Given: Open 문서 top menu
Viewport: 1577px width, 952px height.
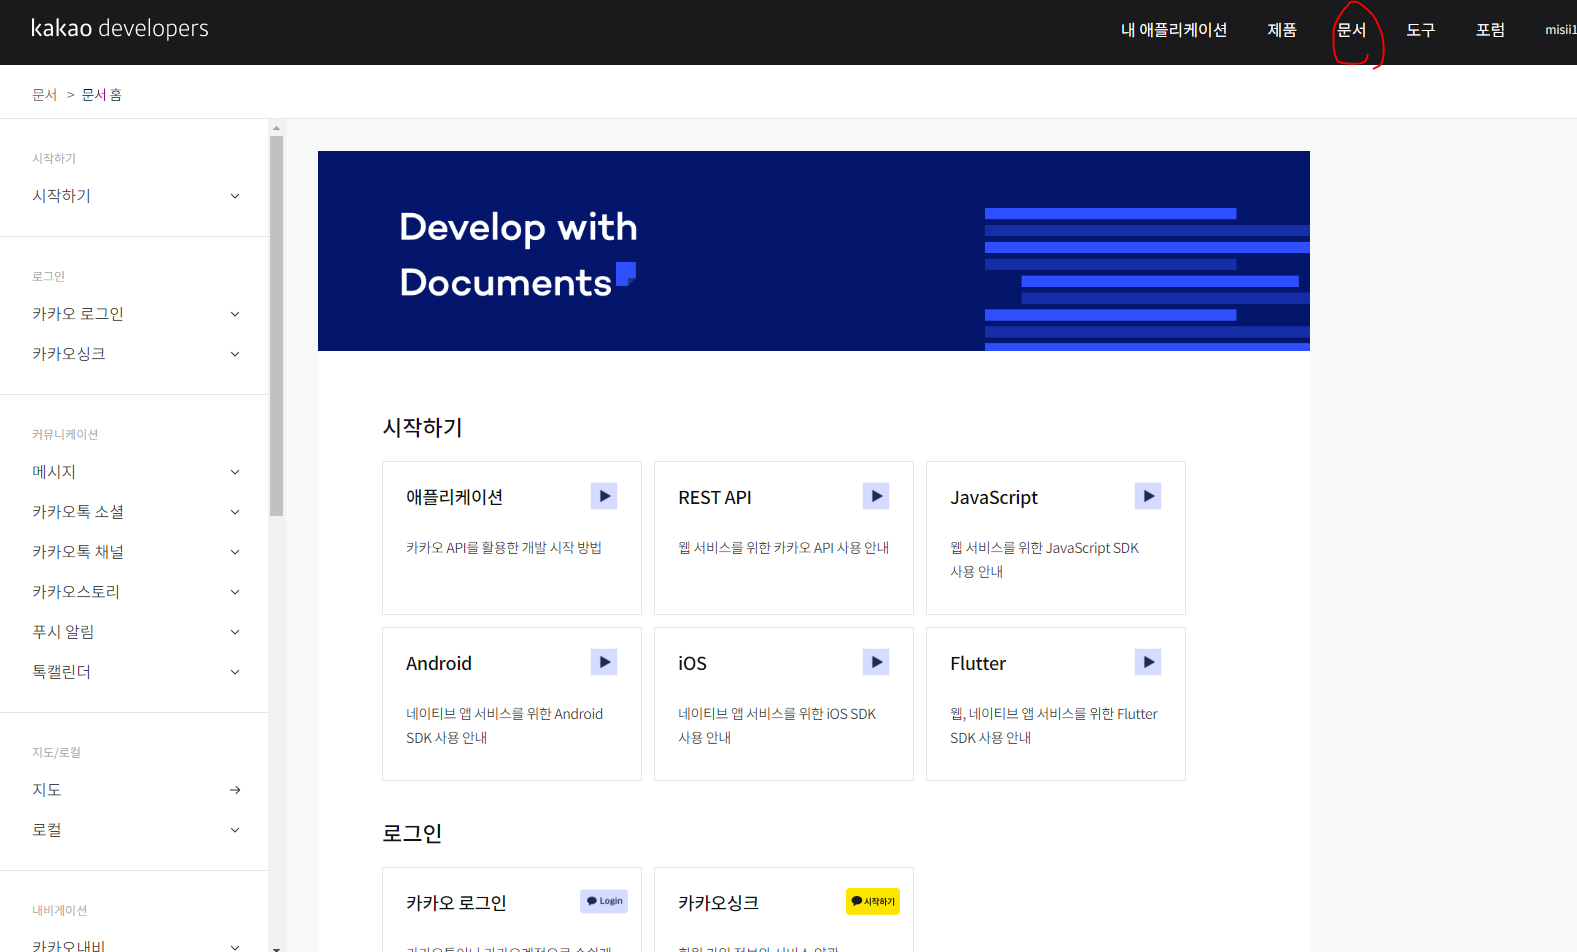Looking at the screenshot, I should pyautogui.click(x=1352, y=30).
